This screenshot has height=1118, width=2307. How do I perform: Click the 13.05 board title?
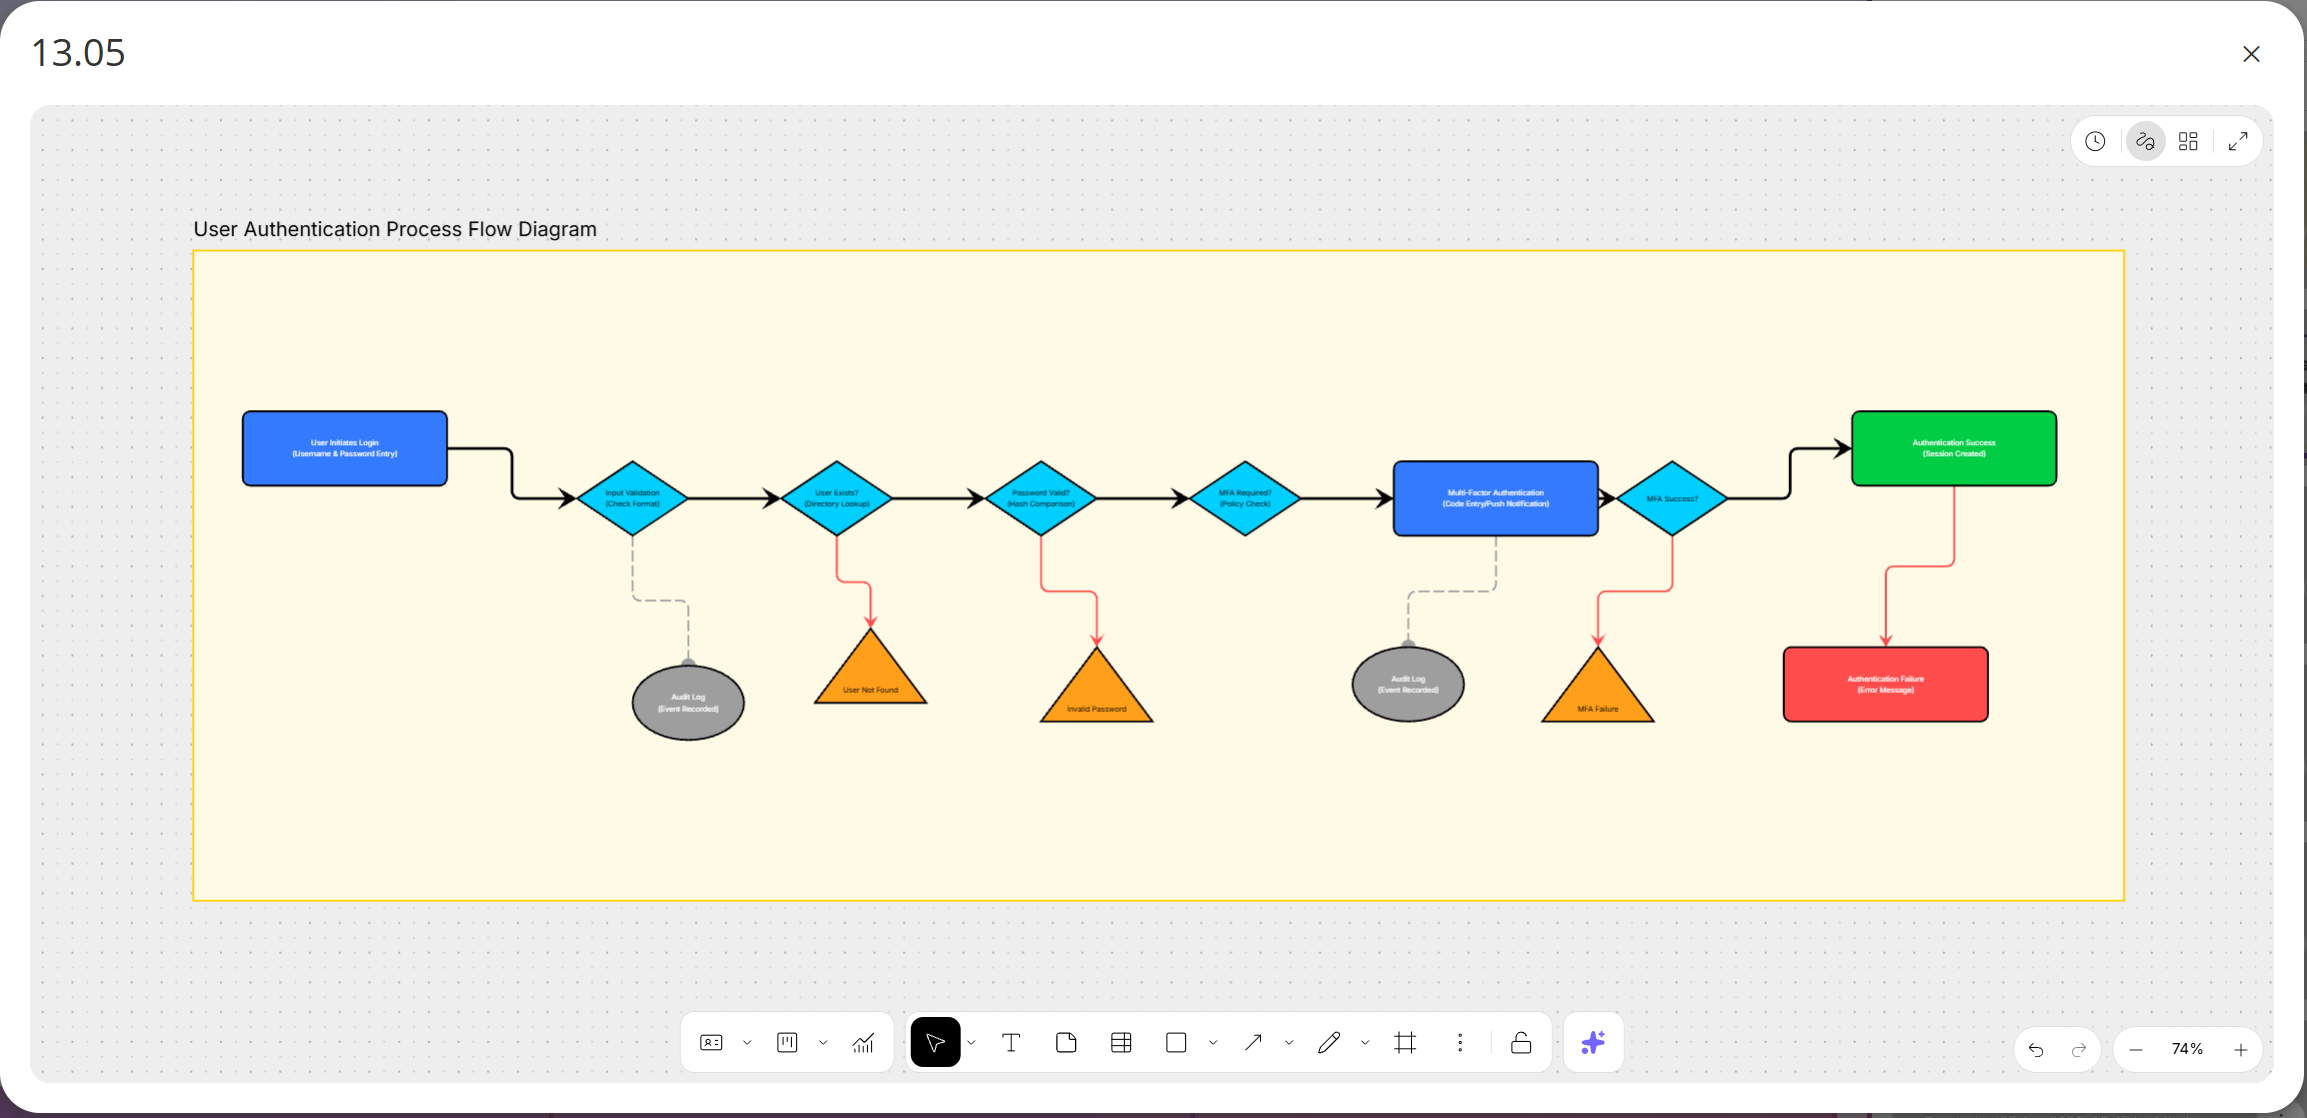coord(79,53)
